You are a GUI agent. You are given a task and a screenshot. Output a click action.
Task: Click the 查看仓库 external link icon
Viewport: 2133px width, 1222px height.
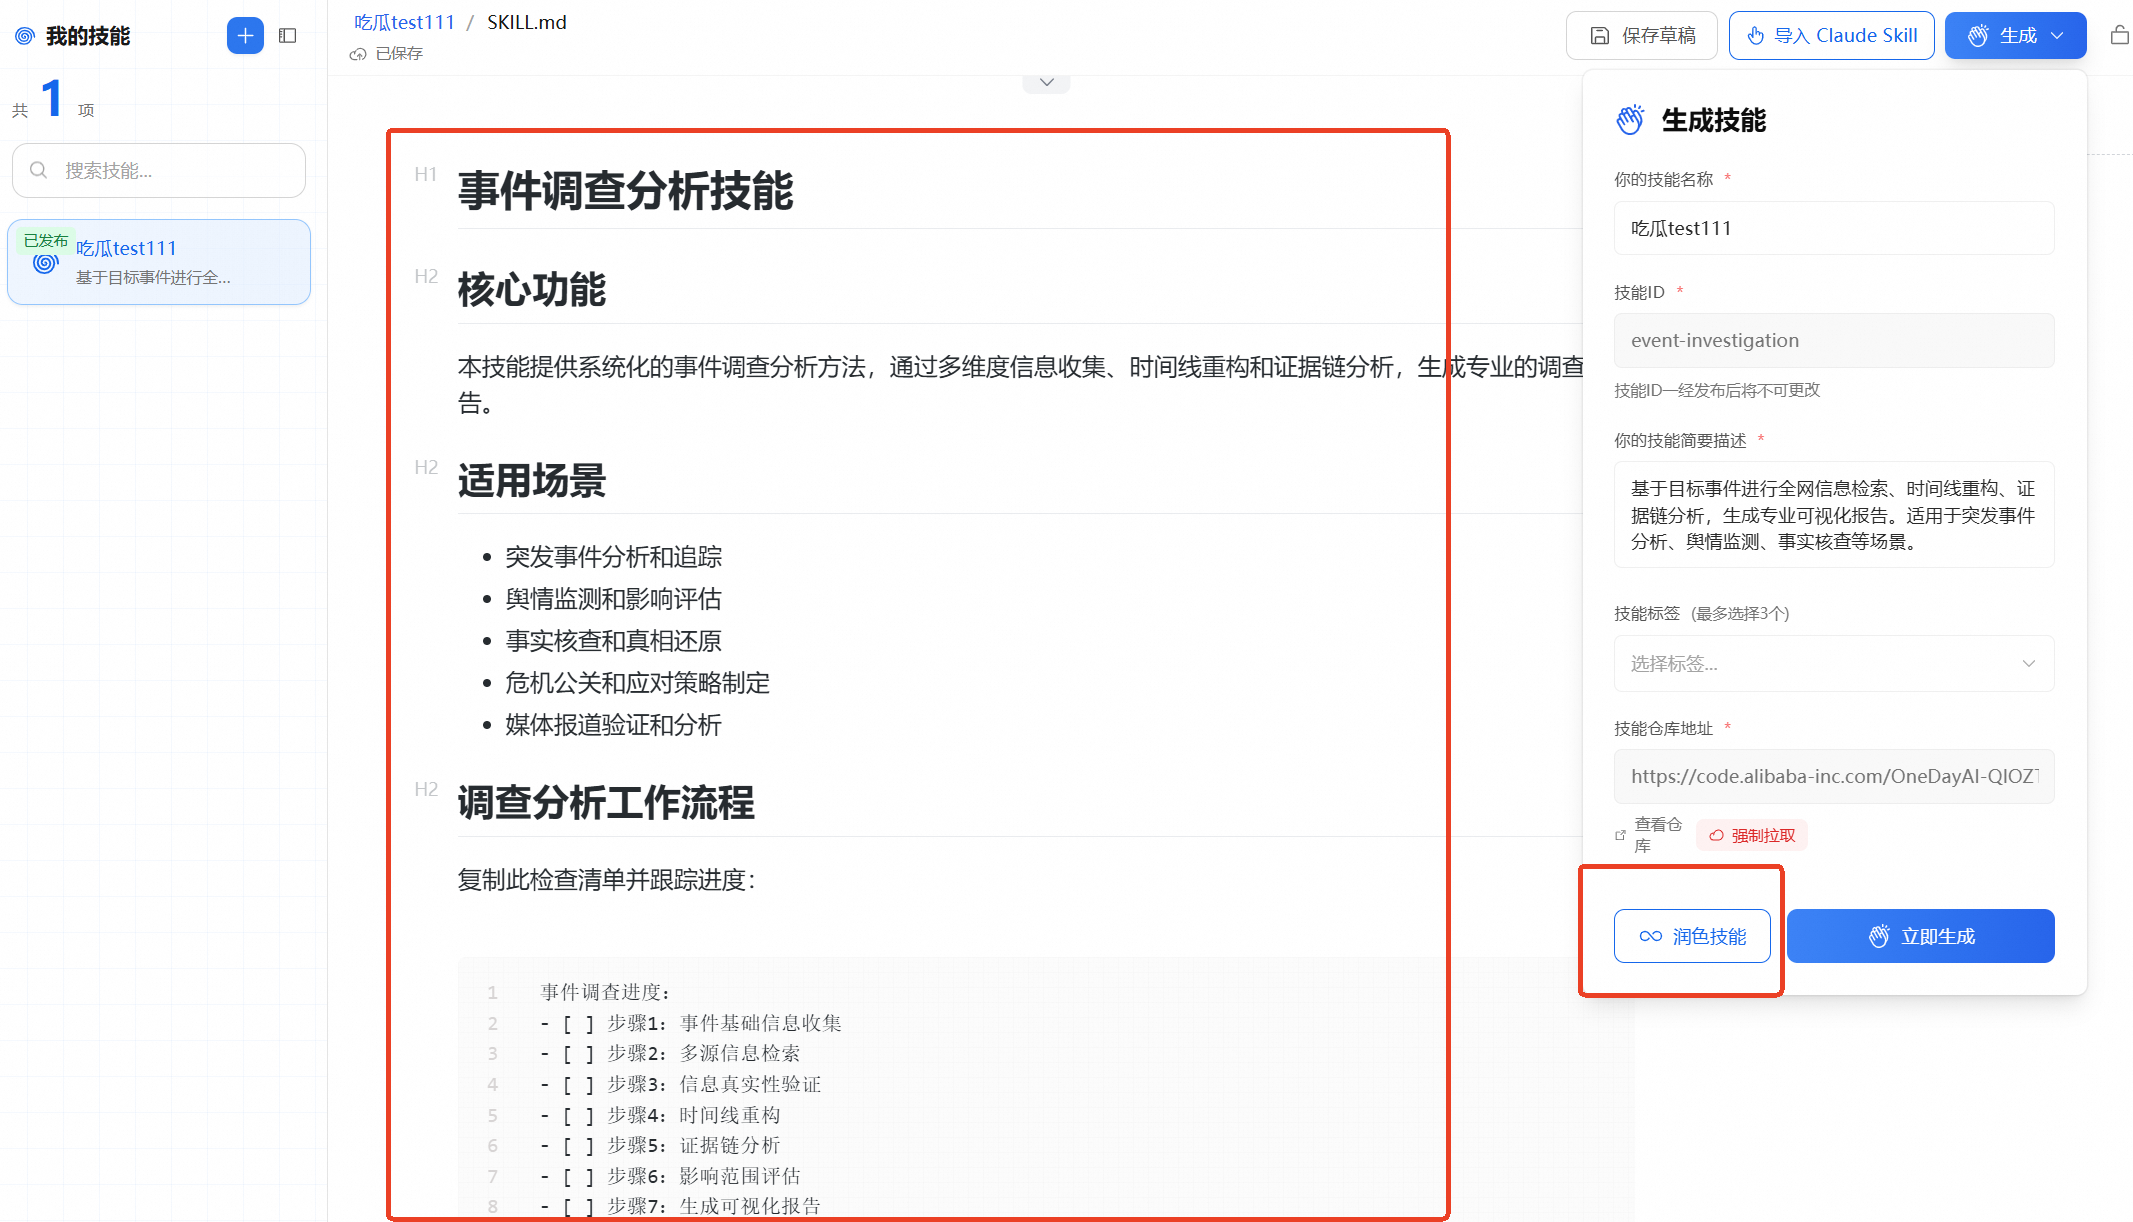click(x=1621, y=835)
